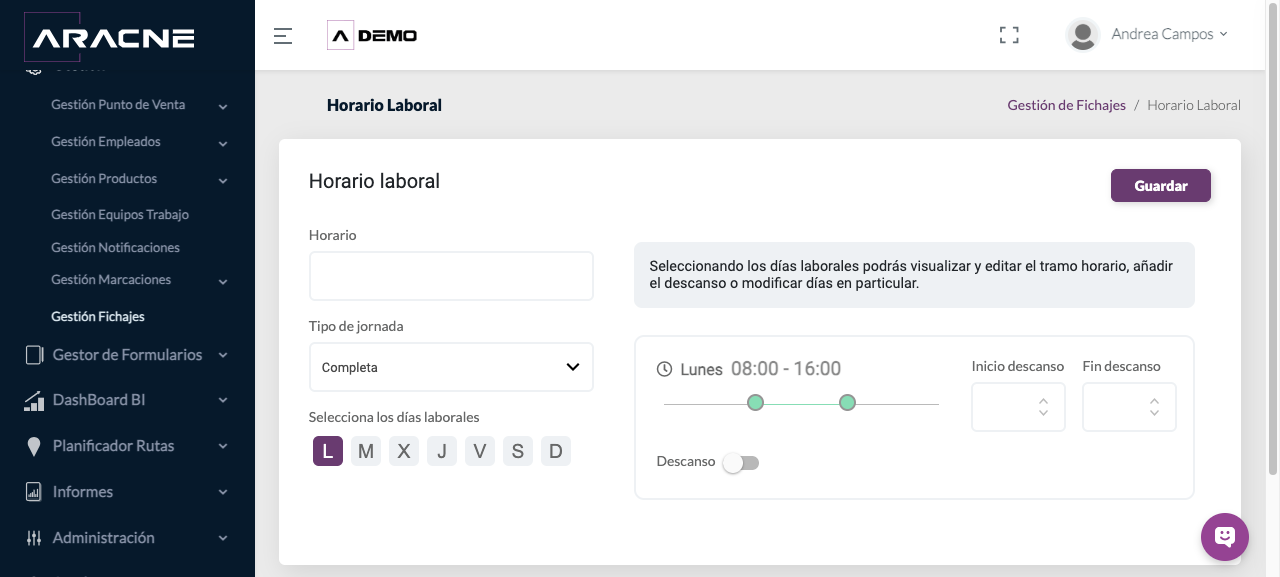Screen dimensions: 1280x577
Task: Toggle Viernes (V) working day
Action: 480,451
